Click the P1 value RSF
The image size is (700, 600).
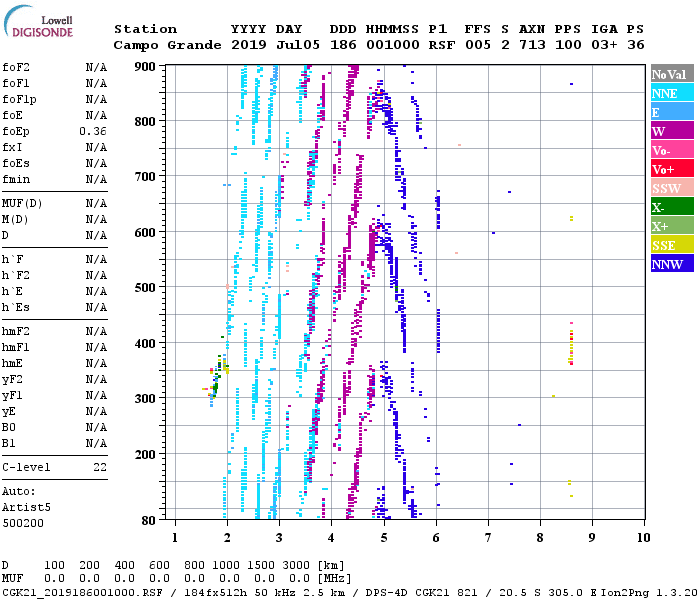442,45
